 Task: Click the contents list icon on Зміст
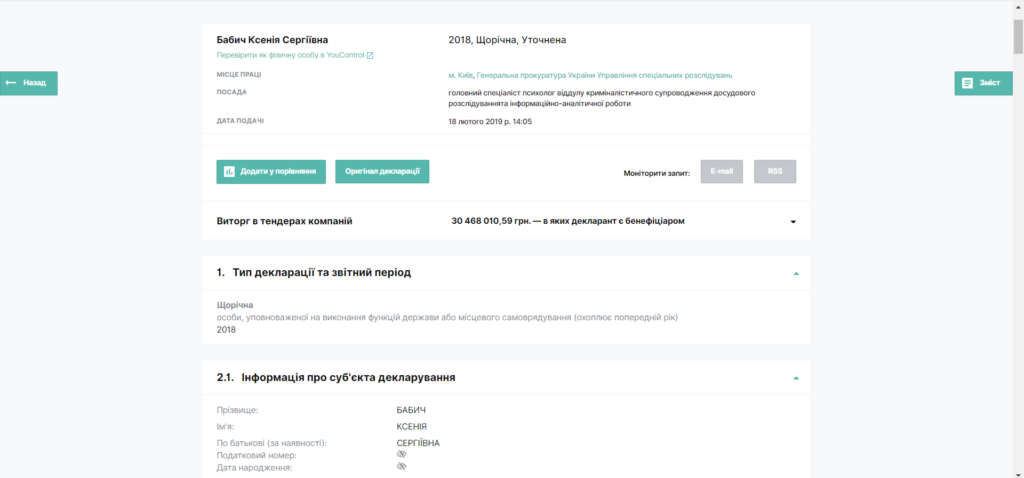coord(967,83)
